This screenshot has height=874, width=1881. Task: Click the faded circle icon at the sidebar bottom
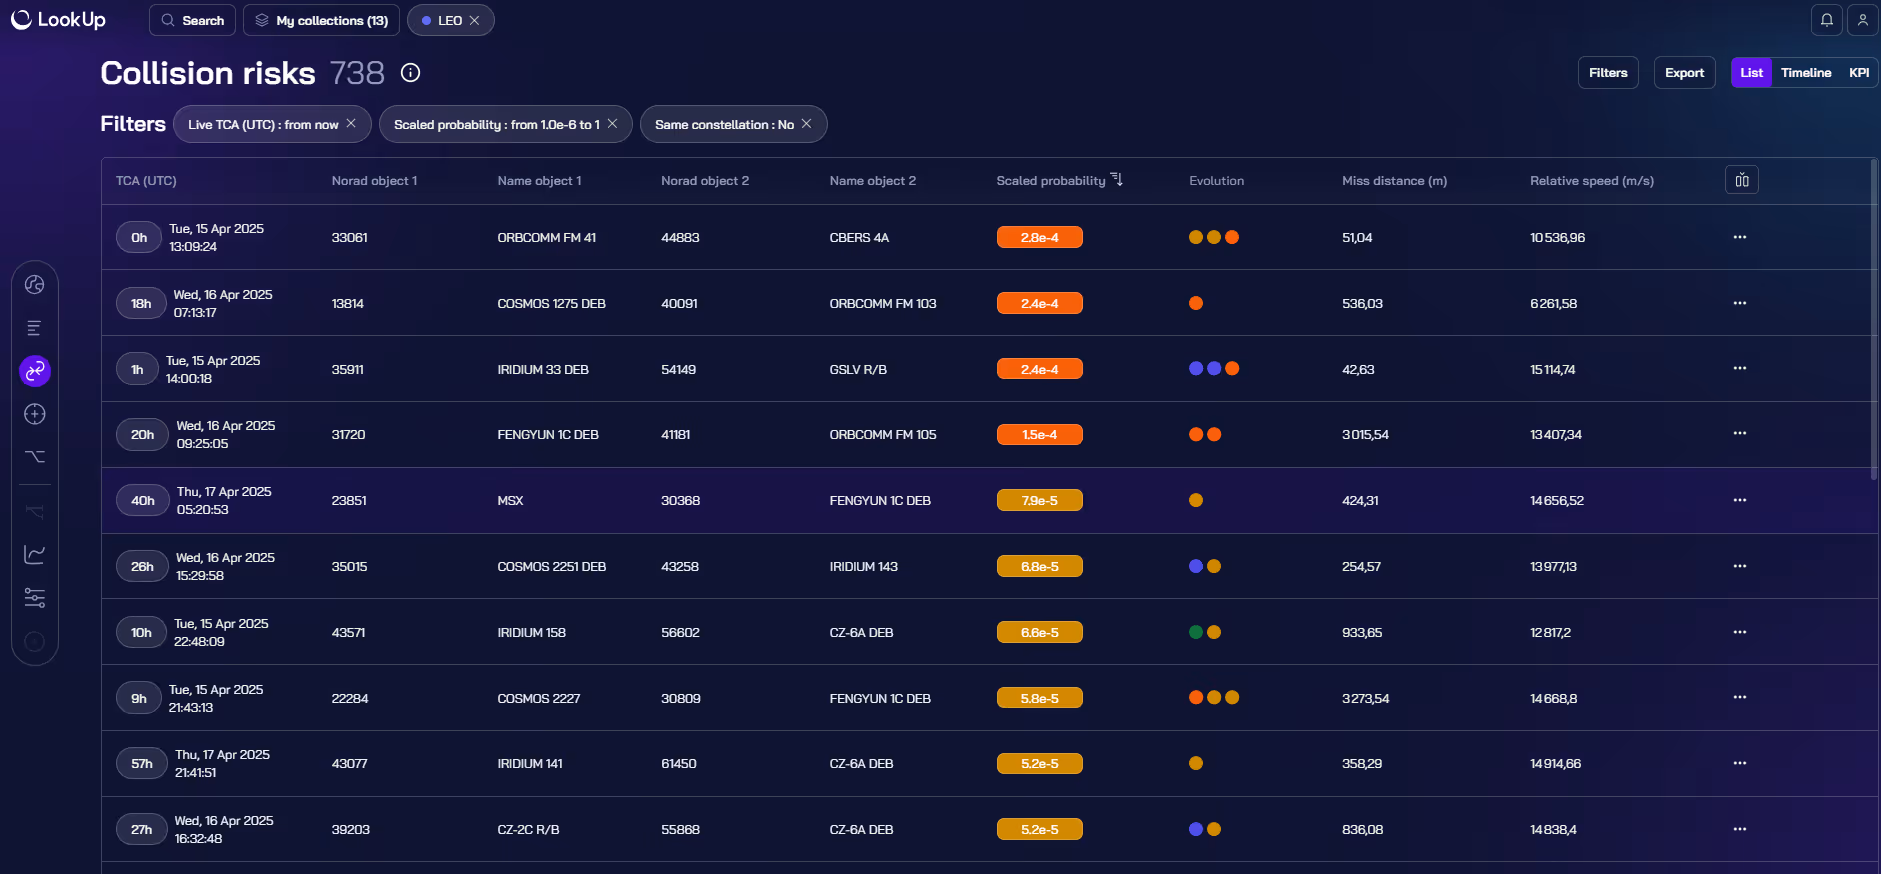click(35, 642)
